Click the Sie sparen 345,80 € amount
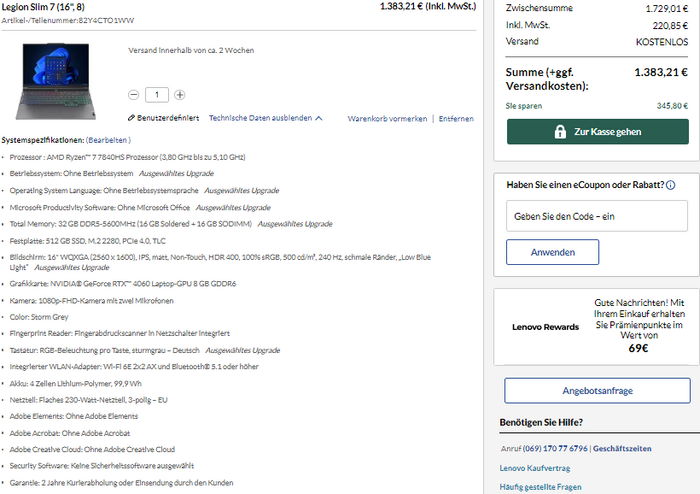This screenshot has width=700, height=494. coord(672,106)
